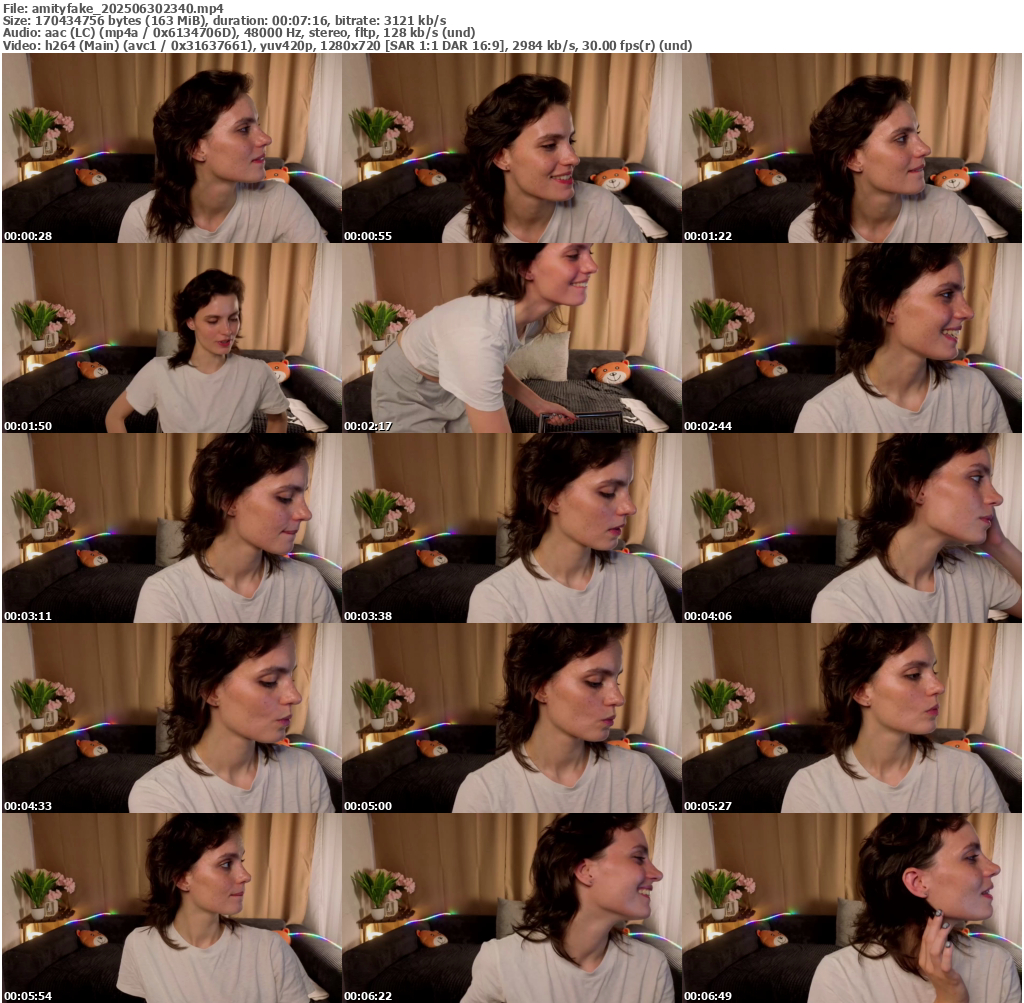This screenshot has width=1024, height=1003.
Task: Select the thumbnail frame at 00:05:00
Action: (512, 718)
